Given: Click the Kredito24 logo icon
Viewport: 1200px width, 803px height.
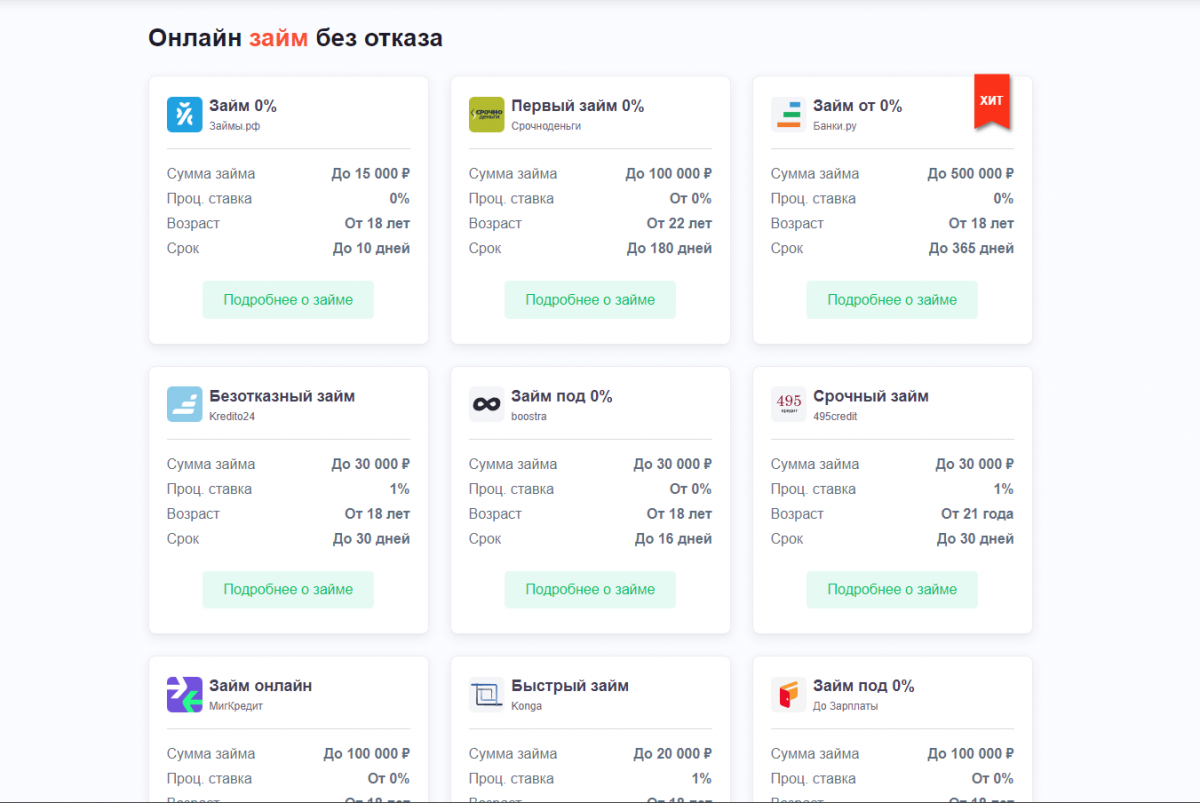Looking at the screenshot, I should (184, 405).
